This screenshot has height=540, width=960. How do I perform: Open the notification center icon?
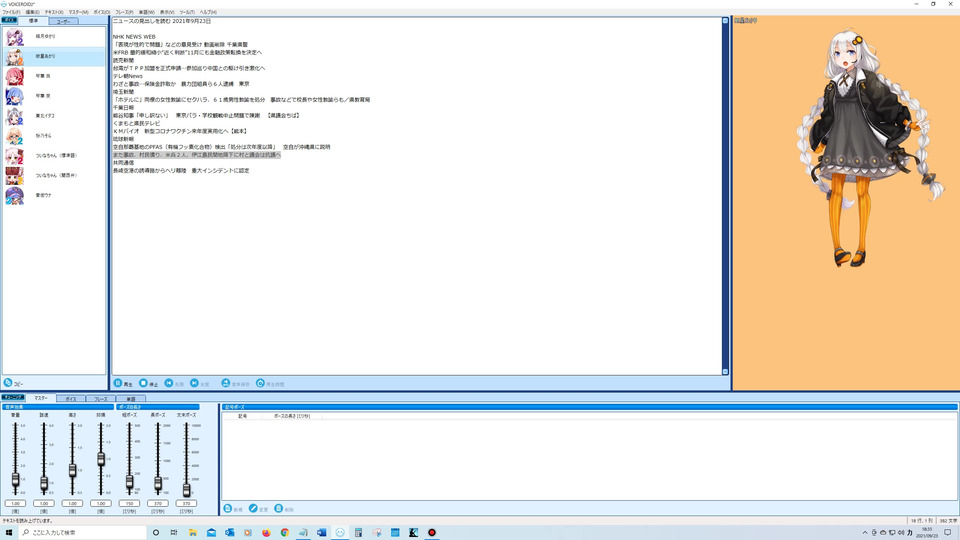(x=948, y=533)
